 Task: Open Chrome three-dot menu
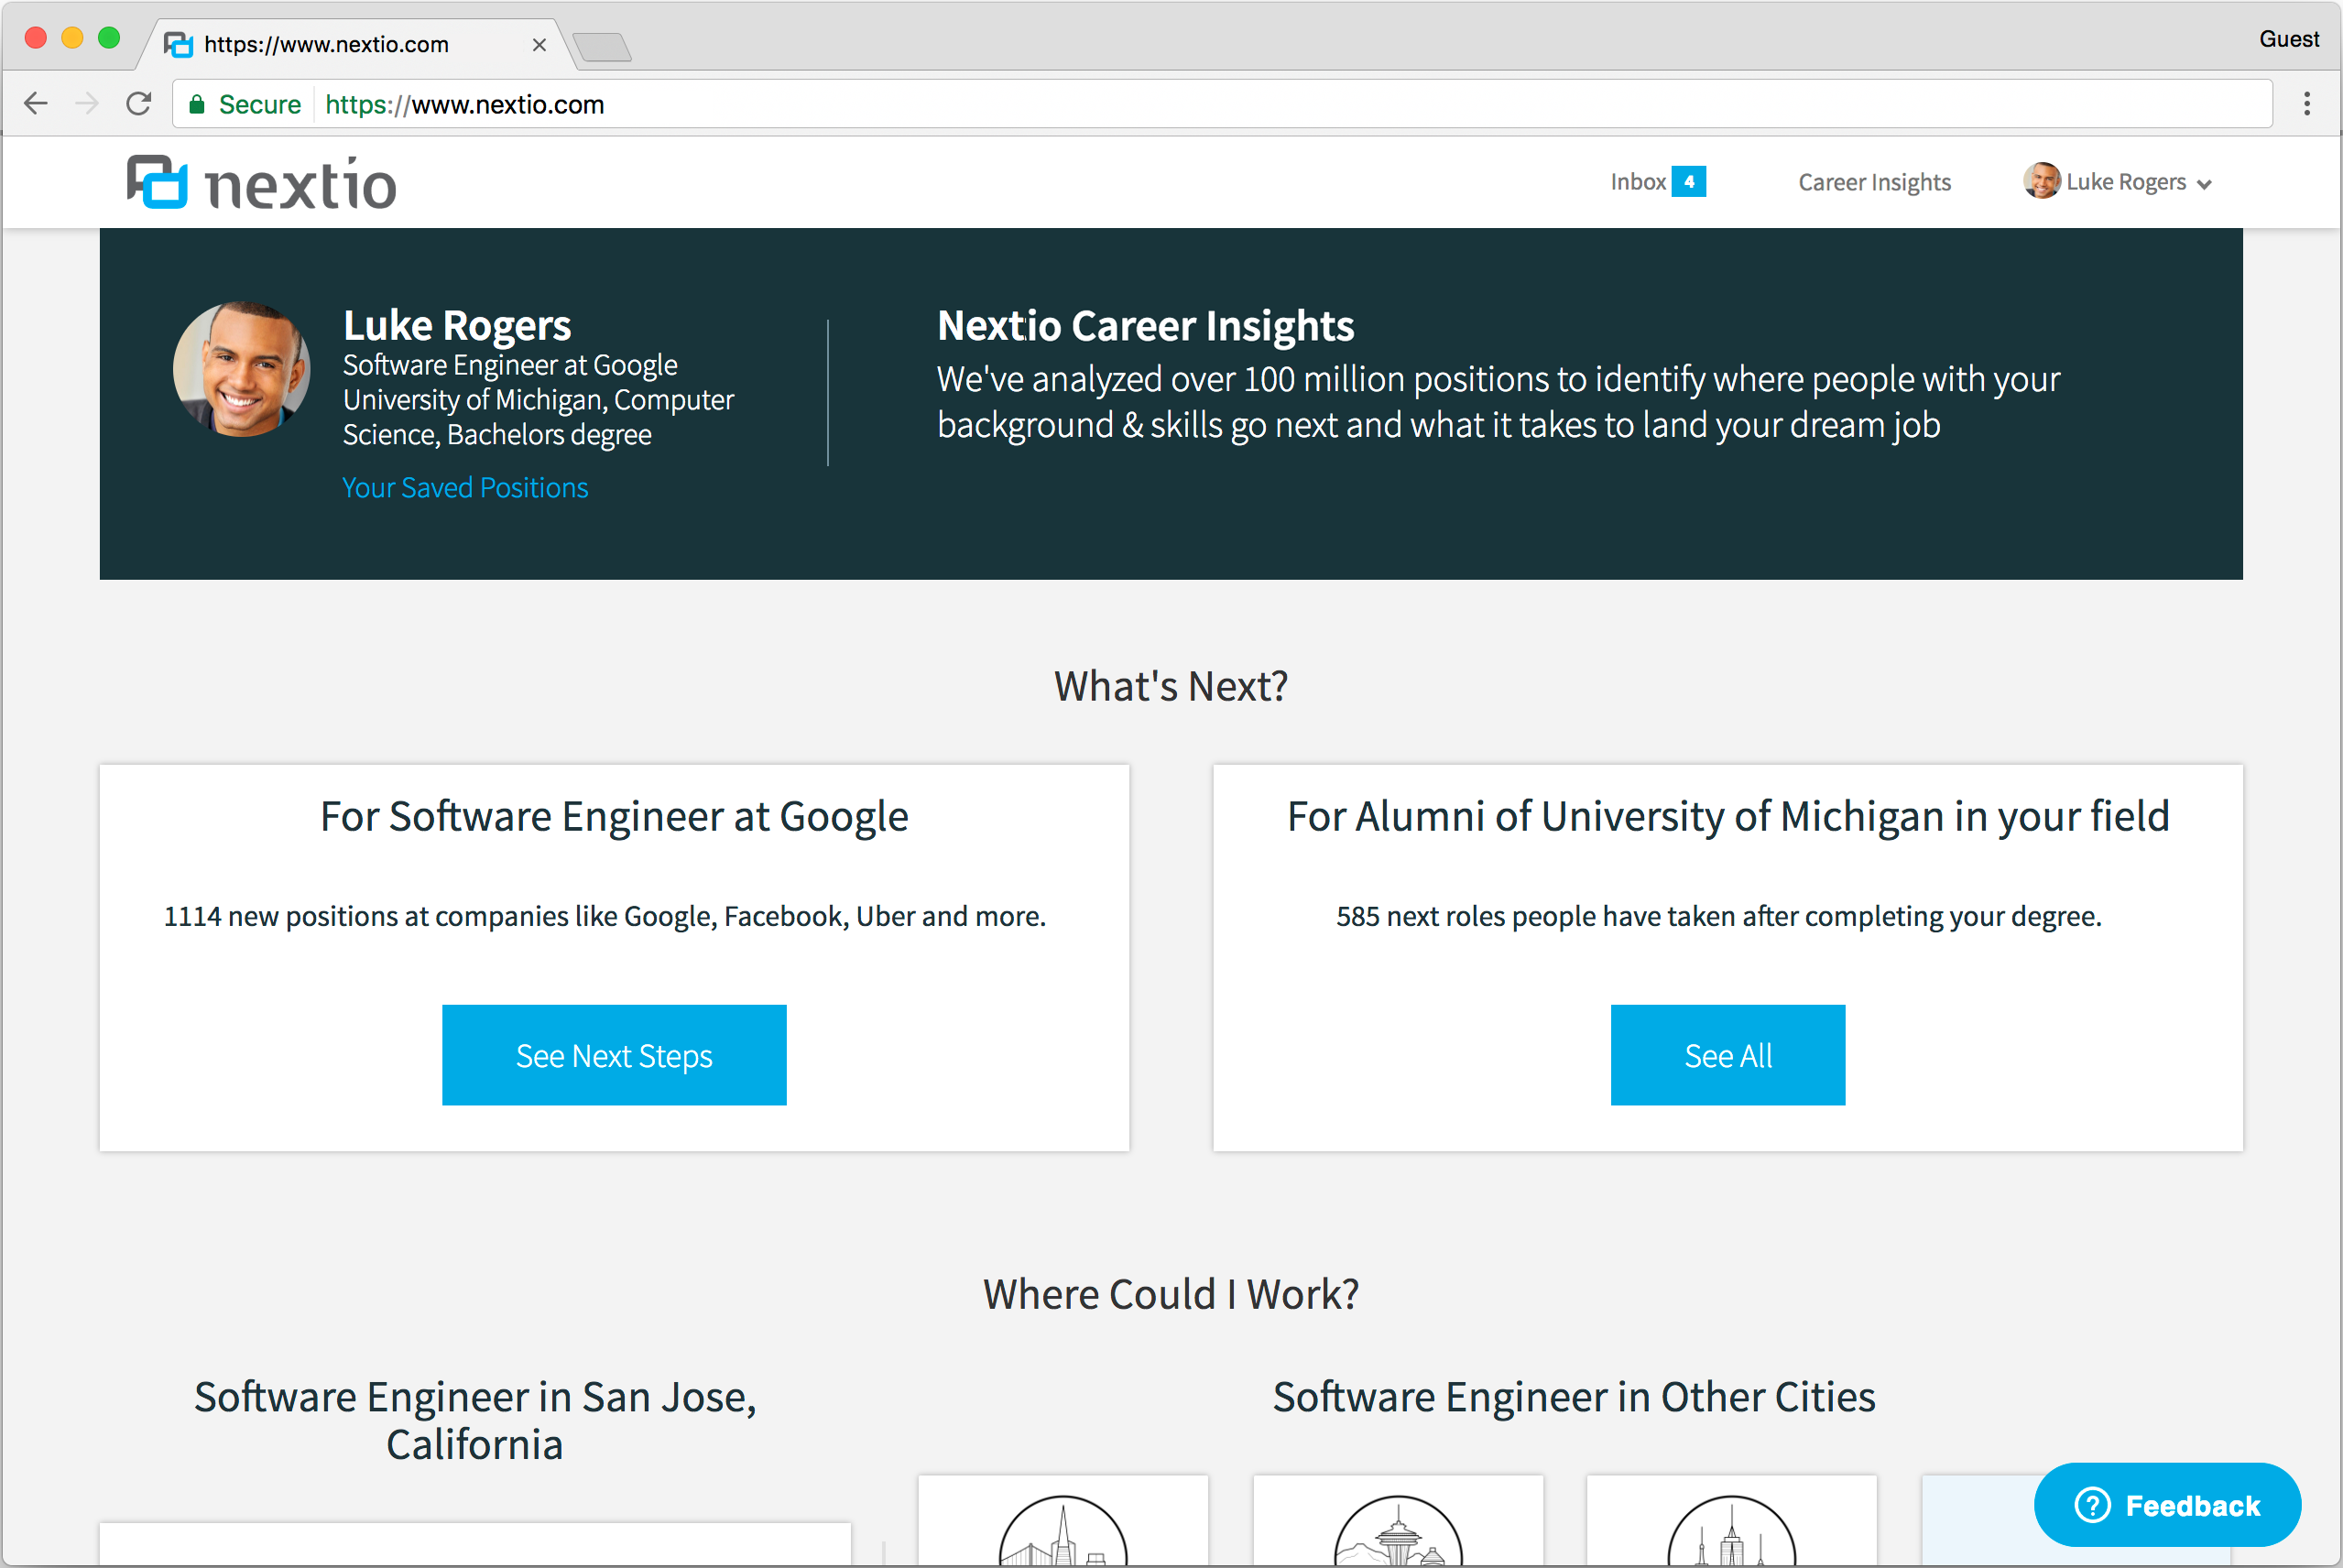tap(2307, 104)
